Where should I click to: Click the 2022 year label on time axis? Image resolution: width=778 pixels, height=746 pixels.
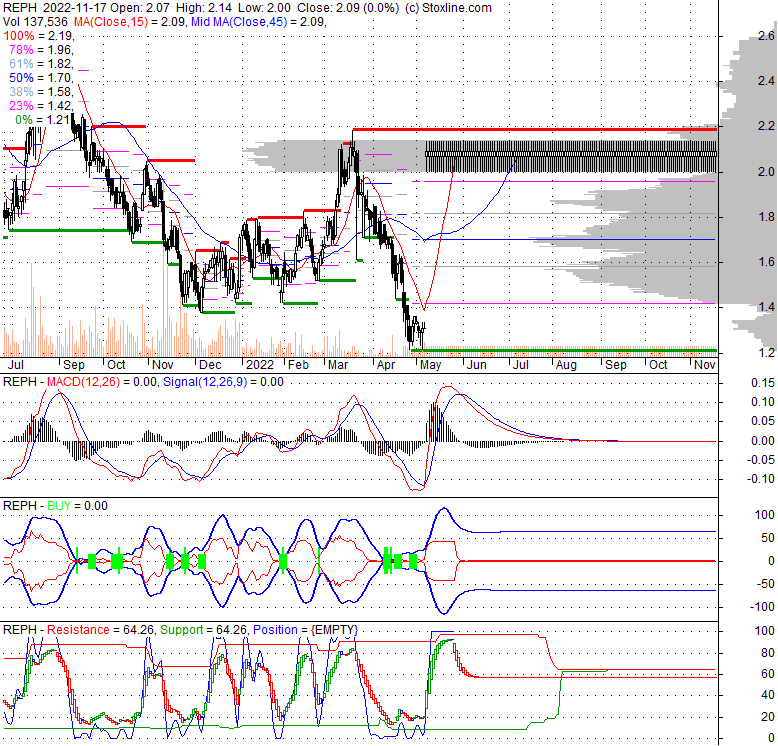point(260,365)
